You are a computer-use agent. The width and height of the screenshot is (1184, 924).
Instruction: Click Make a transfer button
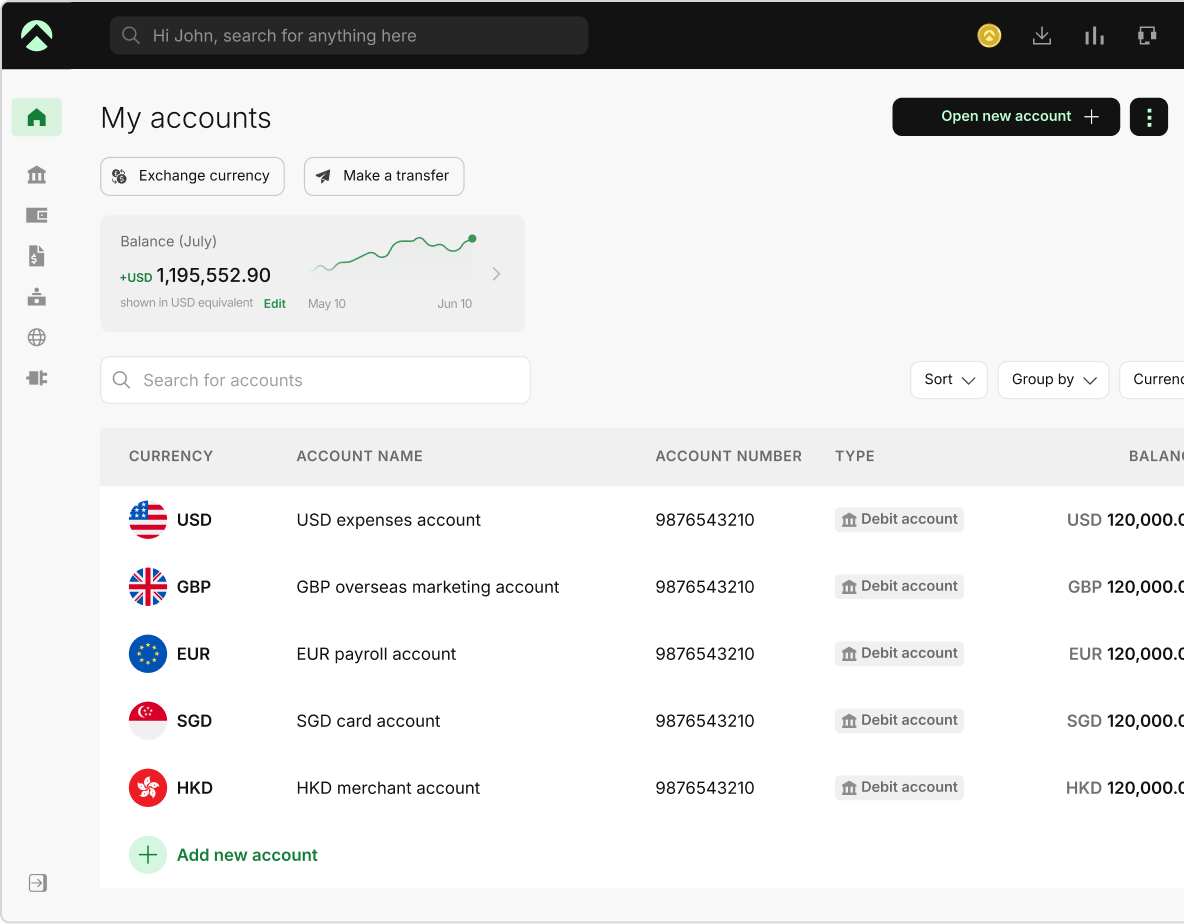click(x=384, y=176)
